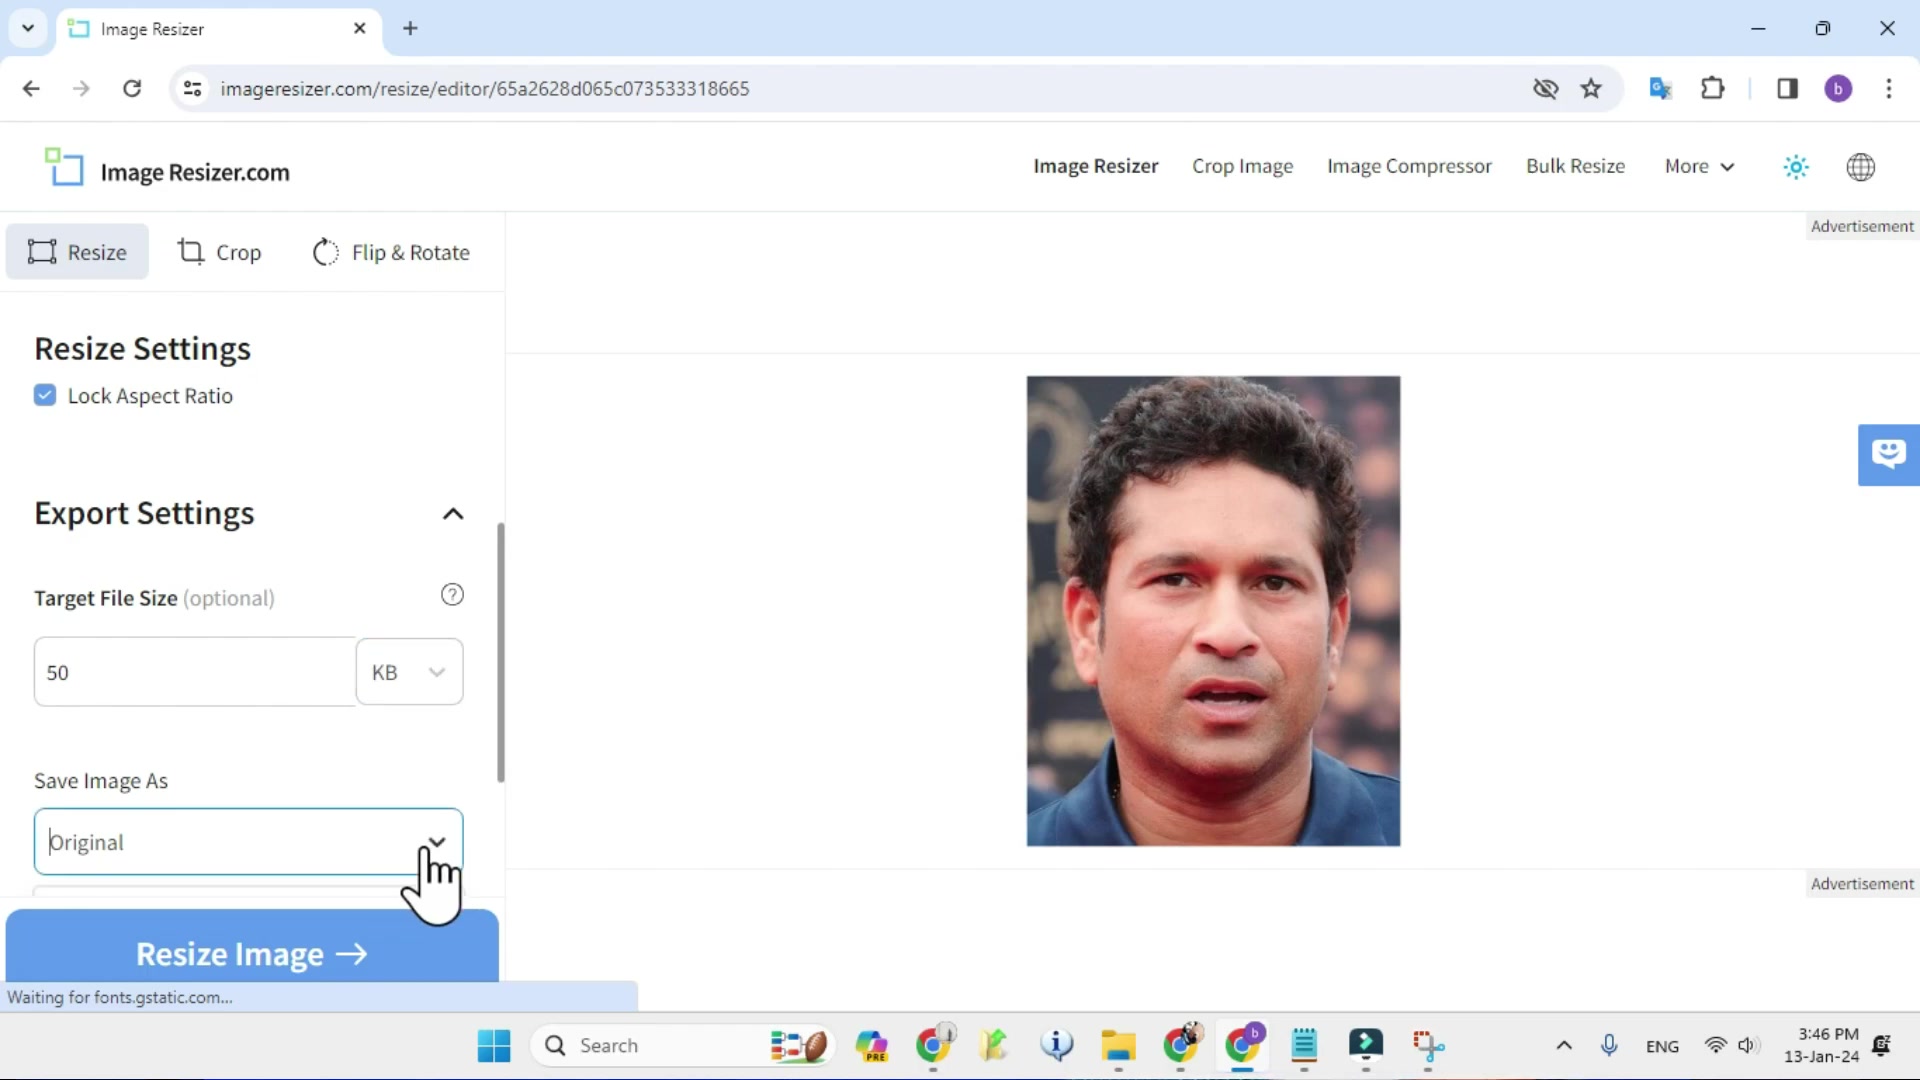Viewport: 1920px width, 1080px height.
Task: Open Crop Image in top navigation
Action: [x=1242, y=166]
